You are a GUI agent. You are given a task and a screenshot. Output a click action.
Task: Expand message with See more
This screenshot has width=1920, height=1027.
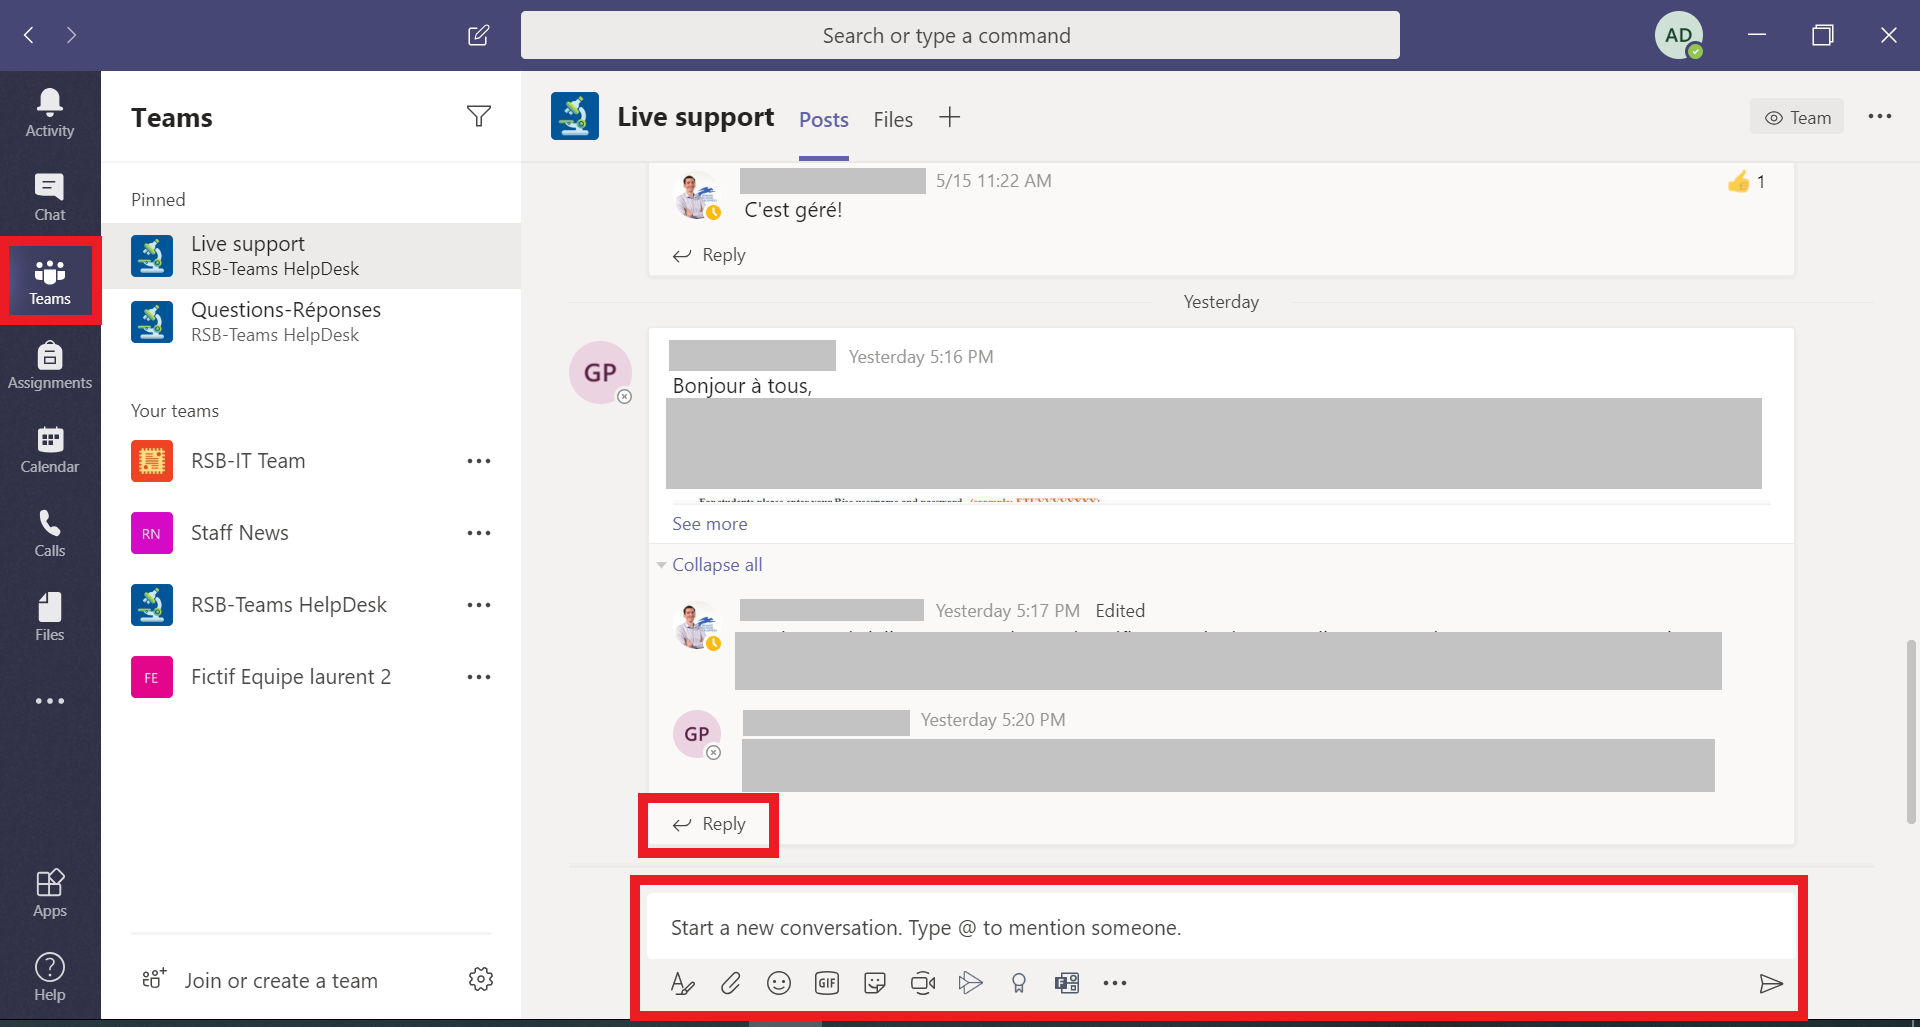coord(710,524)
